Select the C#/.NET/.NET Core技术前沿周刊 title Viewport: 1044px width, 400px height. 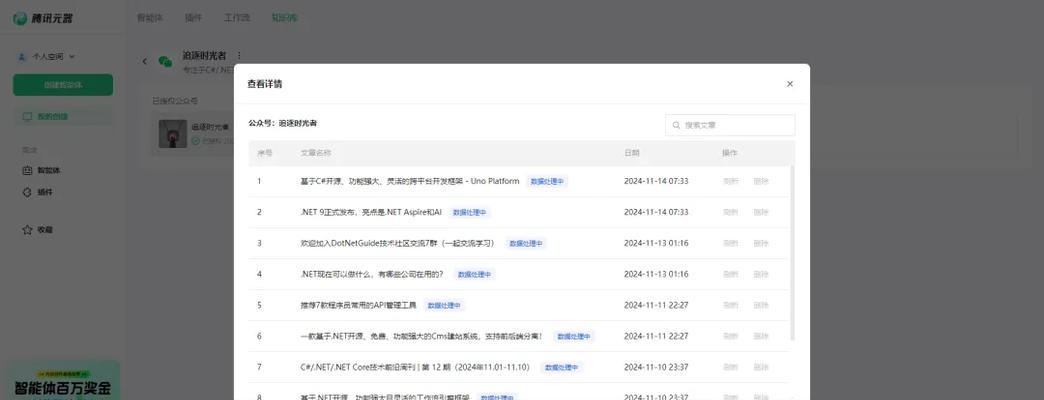pyautogui.click(x=415, y=367)
